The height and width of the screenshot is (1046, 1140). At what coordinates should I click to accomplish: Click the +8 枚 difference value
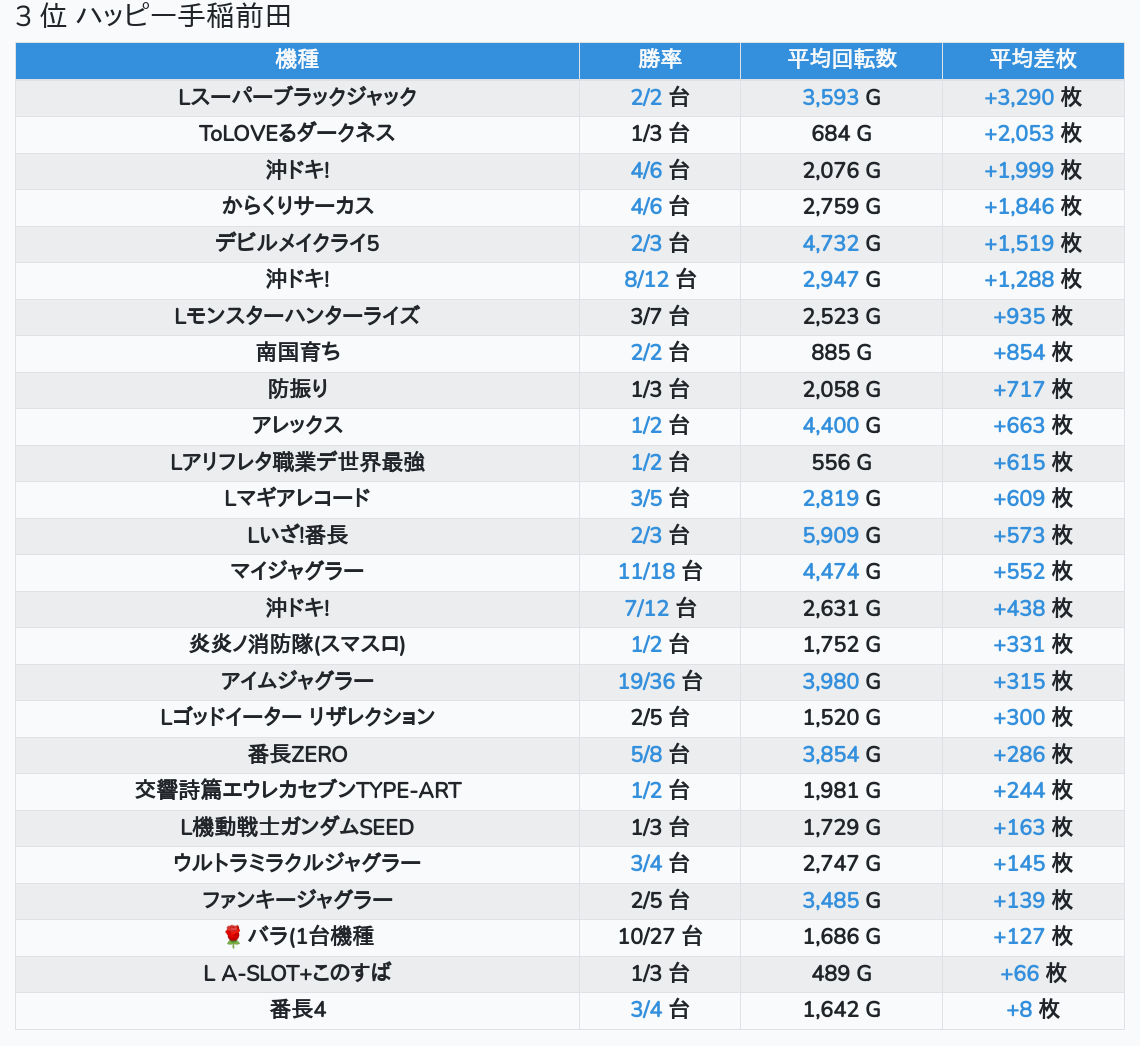[1032, 1010]
